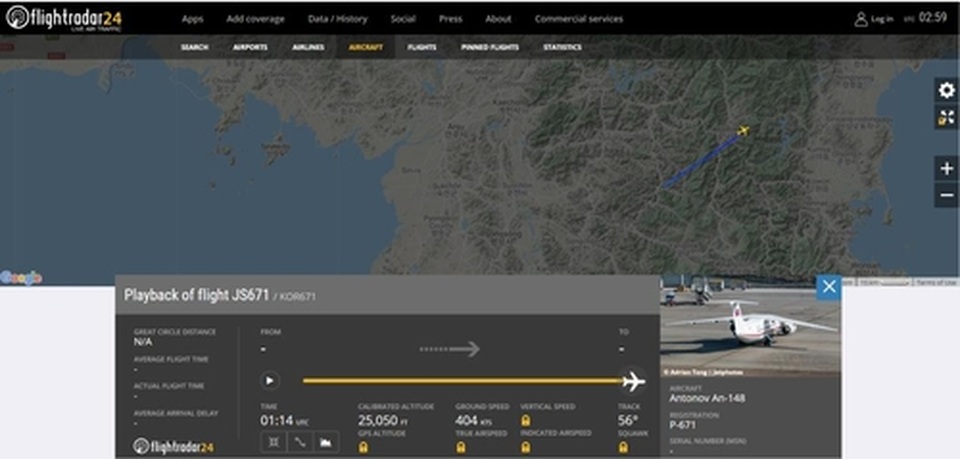The width and height of the screenshot is (960, 459).
Task: Open the Add coverage link
Action: 255,19
